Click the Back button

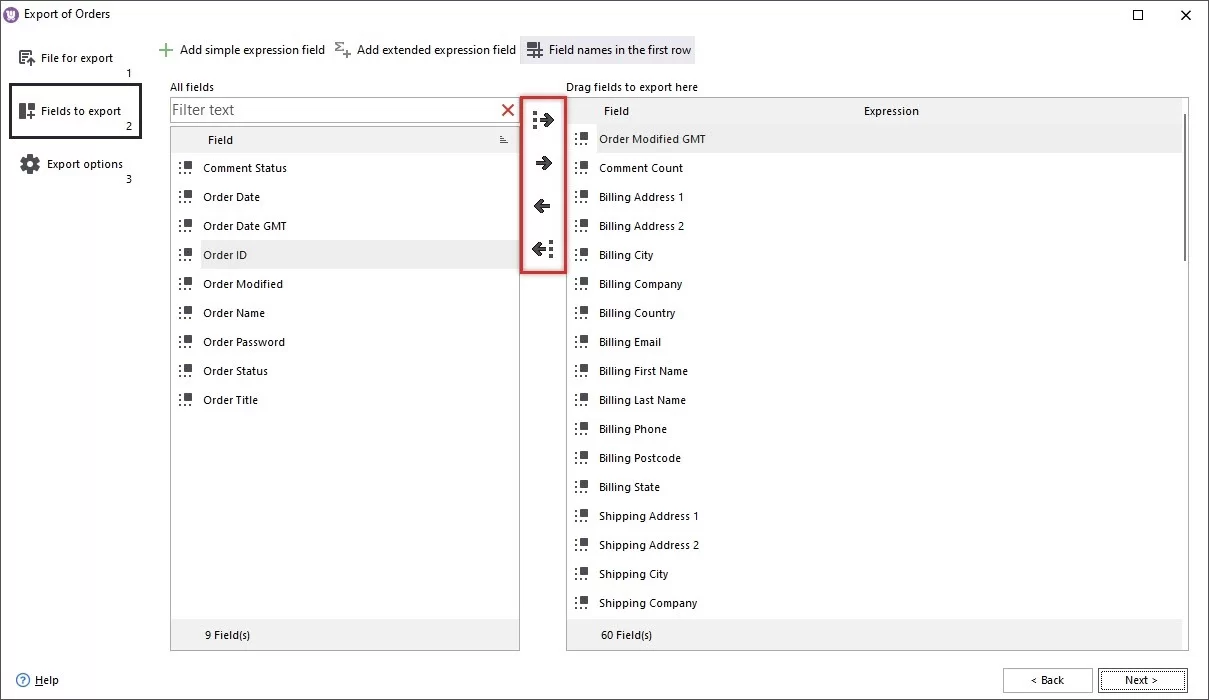tap(1047, 680)
